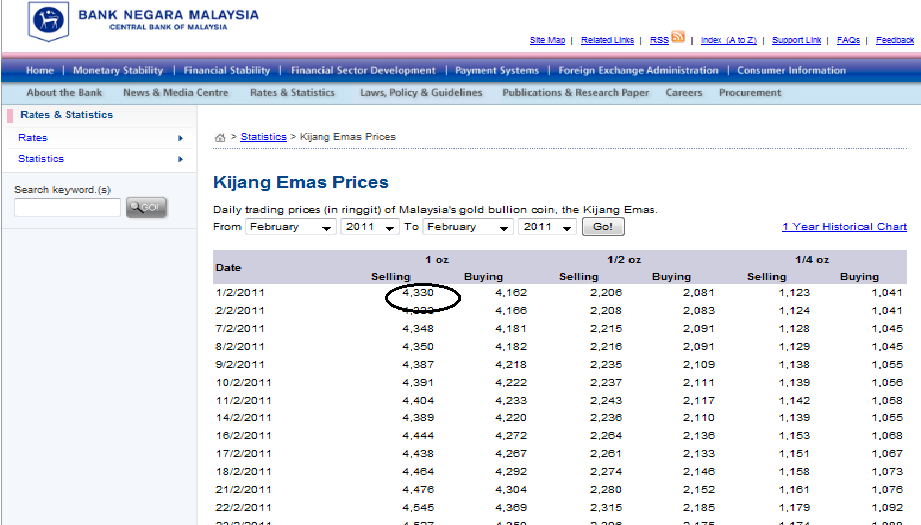Select date cell 7/2/2011
The width and height of the screenshot is (921, 525).
[240, 329]
